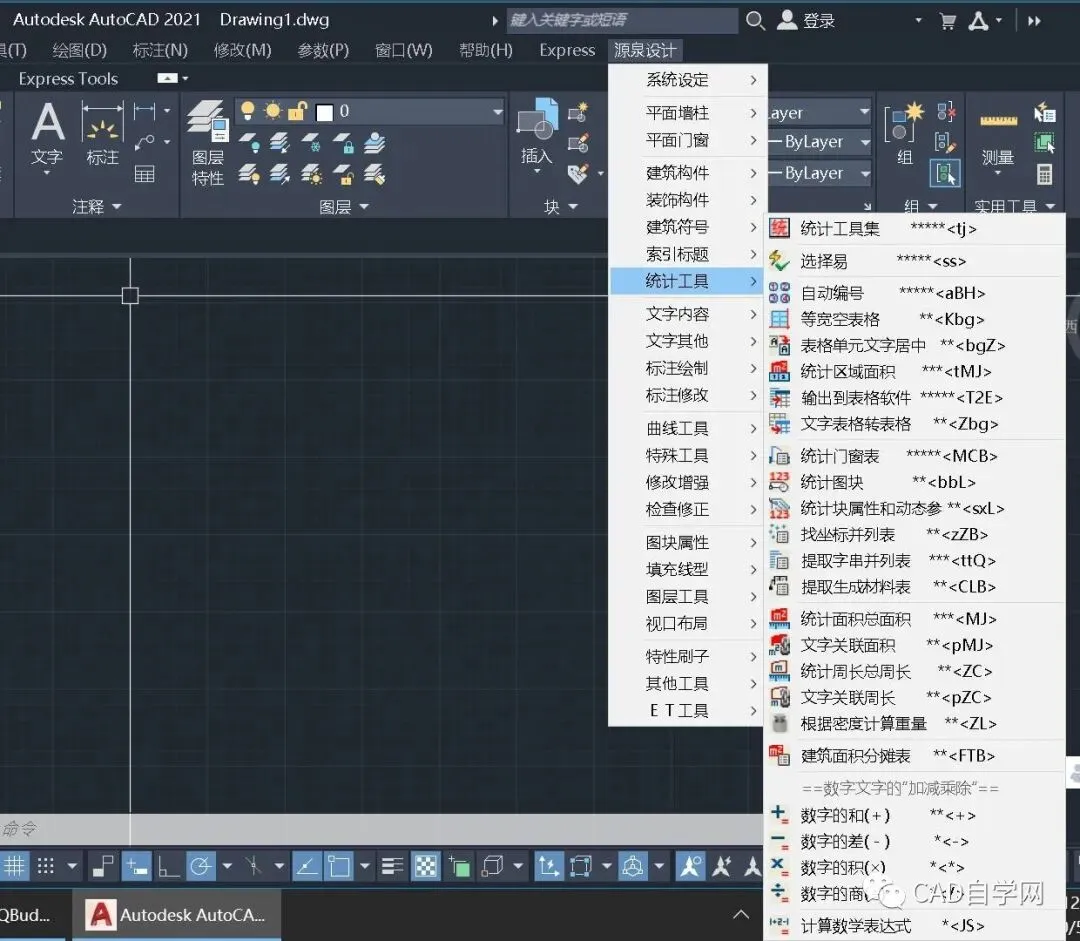Click the 标注 dimension tool icon
Image resolution: width=1080 pixels, height=941 pixels.
point(102,134)
